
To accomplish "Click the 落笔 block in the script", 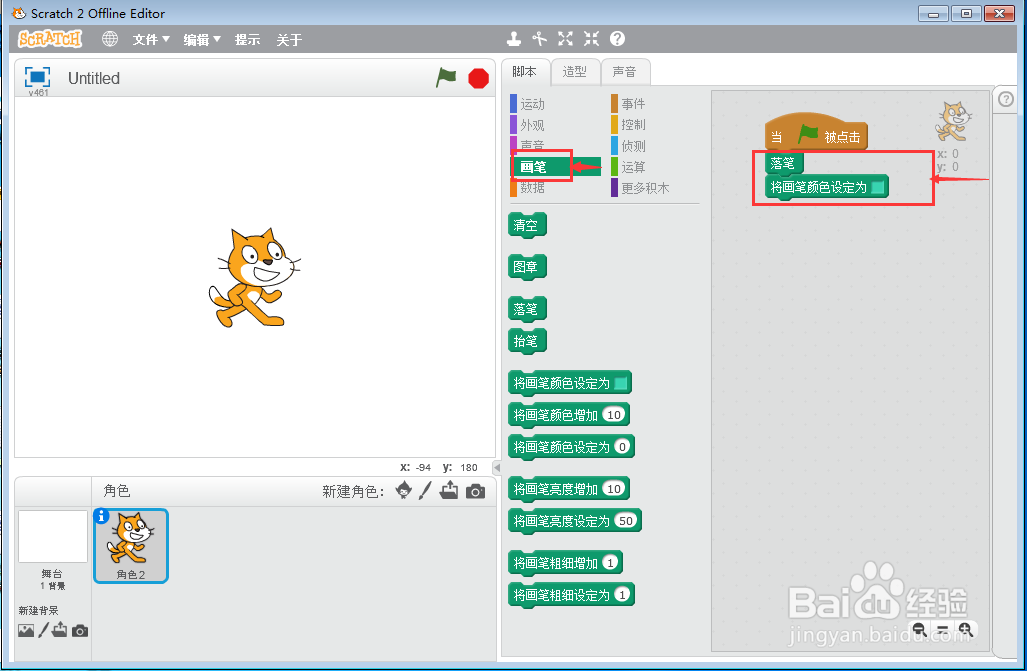I will point(783,163).
